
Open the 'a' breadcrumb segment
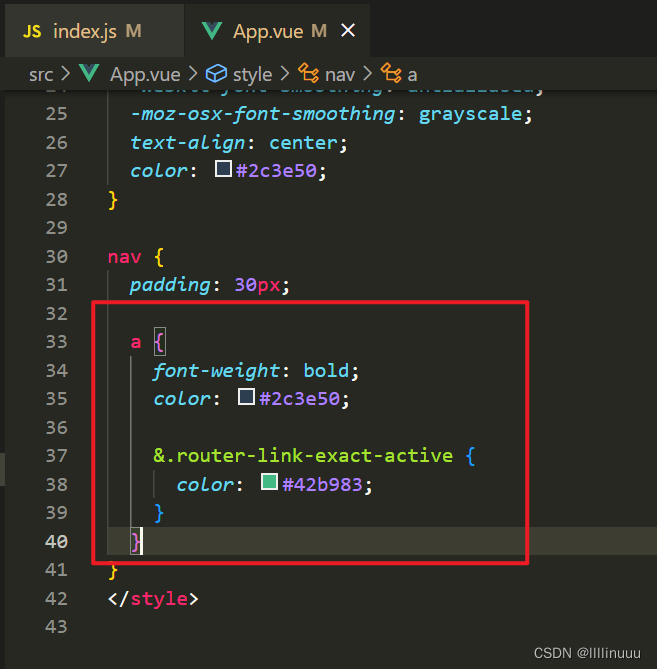tap(412, 76)
